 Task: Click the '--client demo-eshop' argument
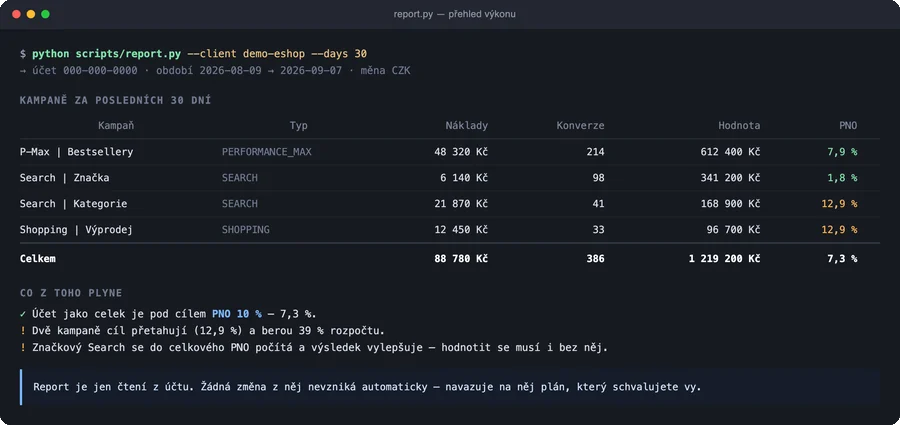pos(246,53)
